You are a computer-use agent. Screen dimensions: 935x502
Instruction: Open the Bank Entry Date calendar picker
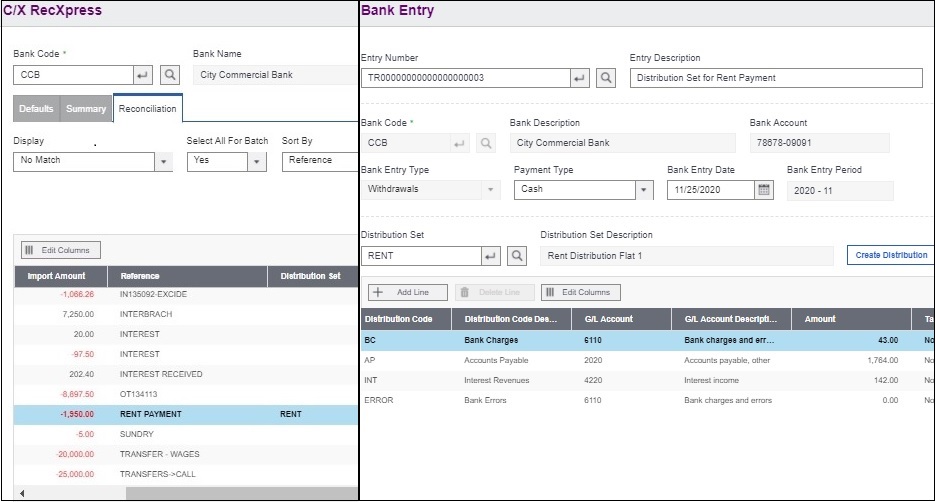click(764, 189)
